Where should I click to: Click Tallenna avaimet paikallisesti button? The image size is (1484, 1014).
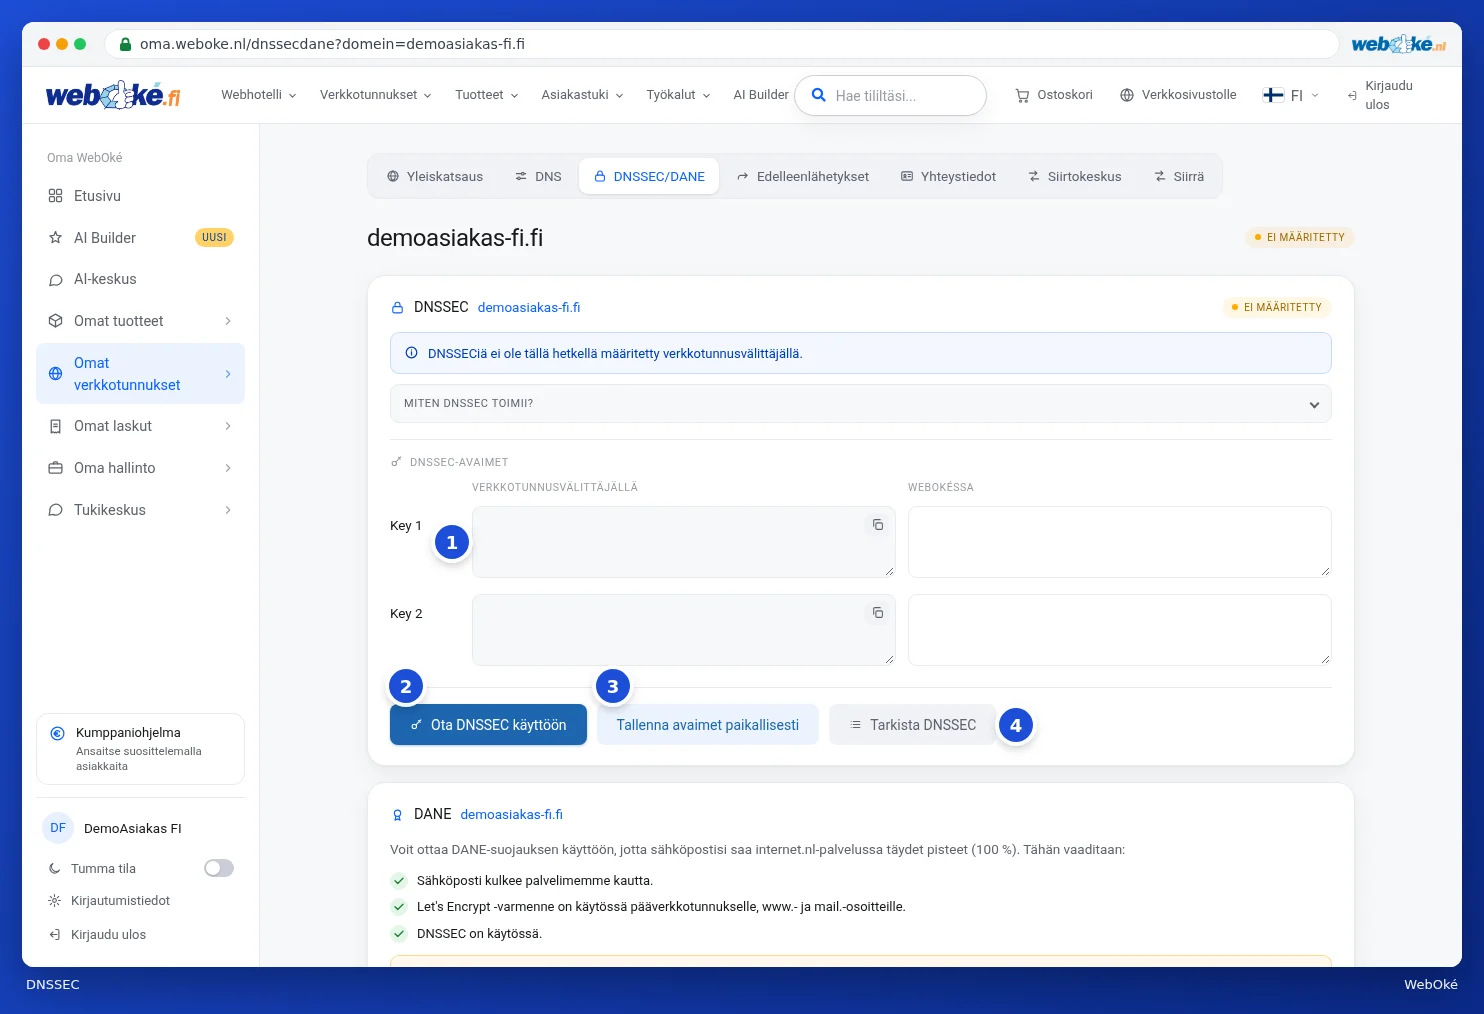(708, 725)
